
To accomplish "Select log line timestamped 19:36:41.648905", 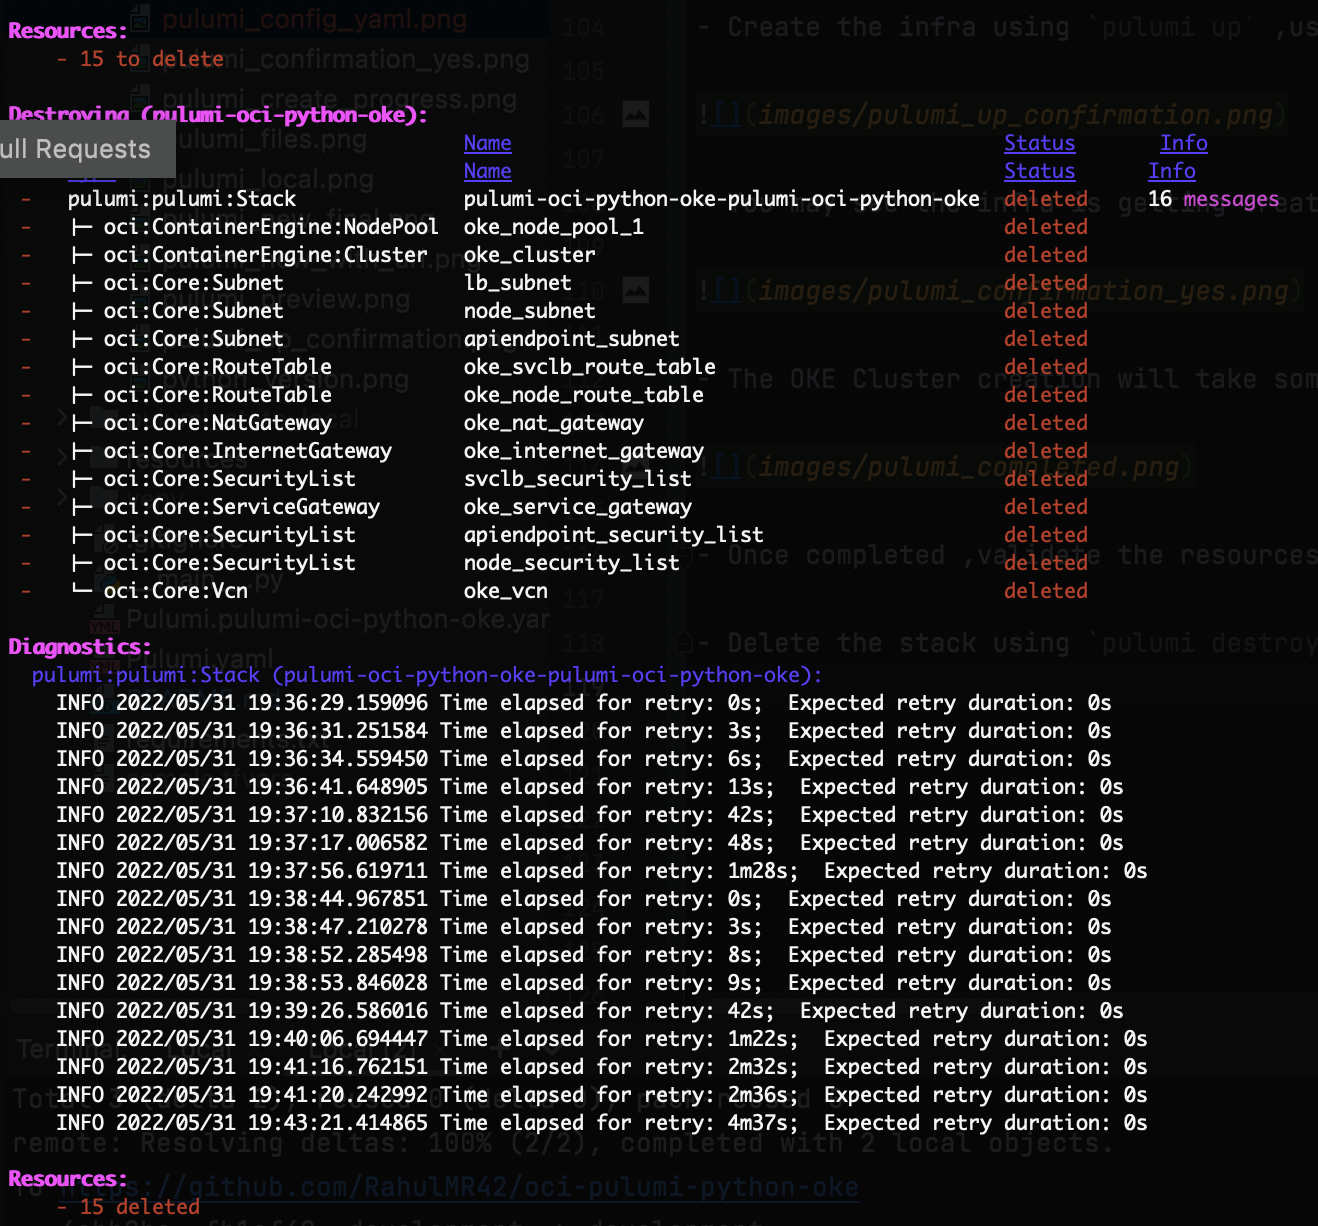I will pos(590,787).
